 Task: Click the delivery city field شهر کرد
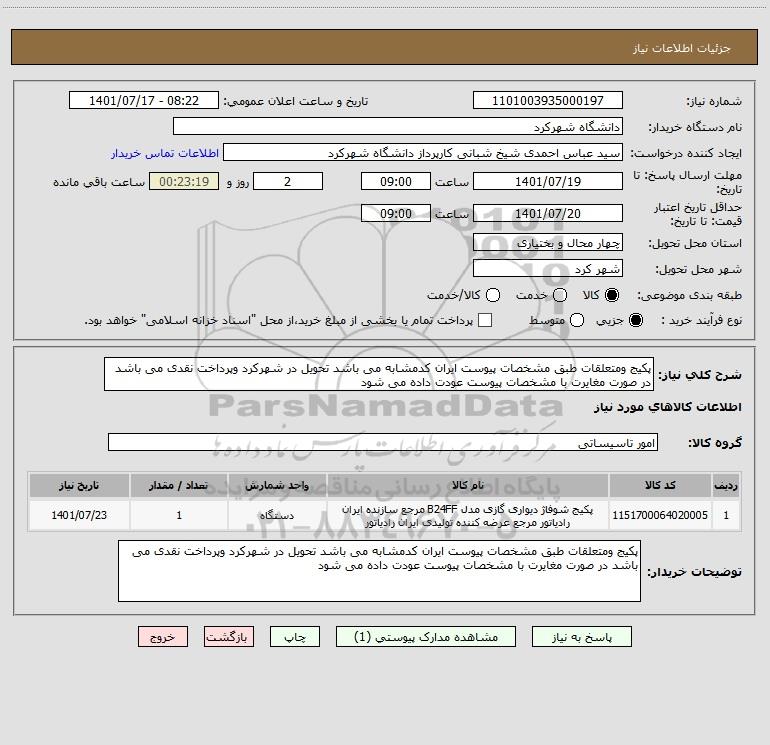(x=548, y=268)
